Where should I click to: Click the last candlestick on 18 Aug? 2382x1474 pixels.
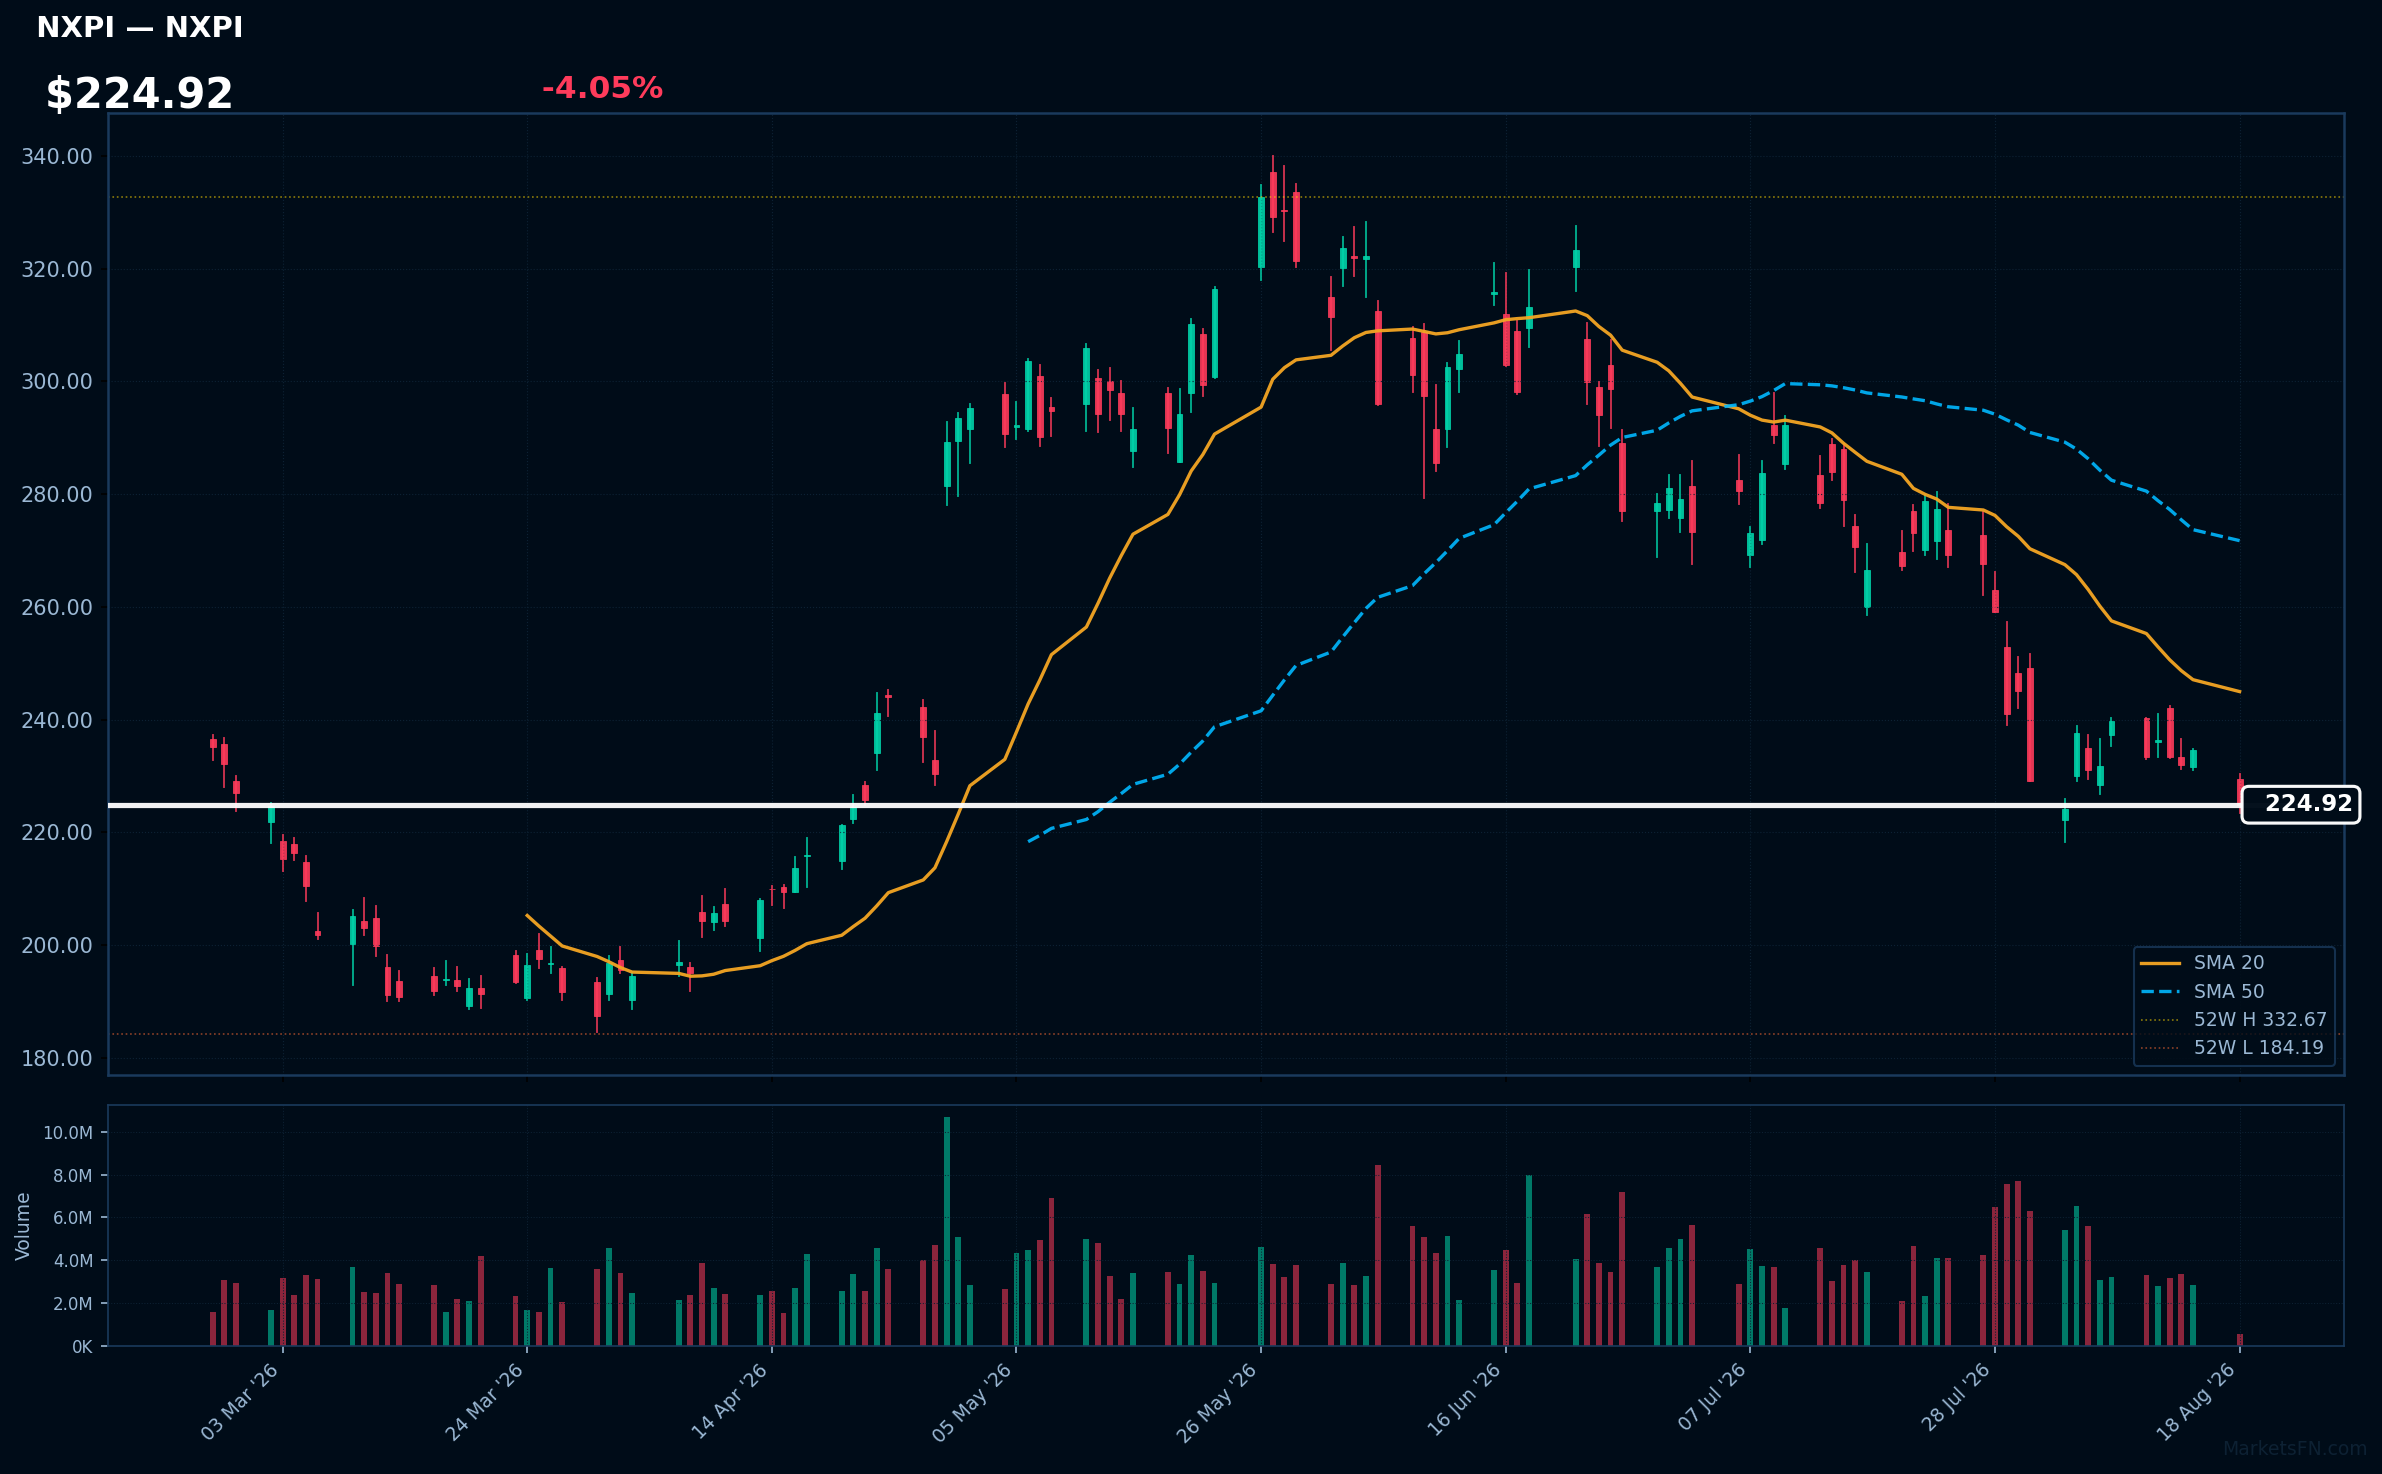coord(2240,790)
